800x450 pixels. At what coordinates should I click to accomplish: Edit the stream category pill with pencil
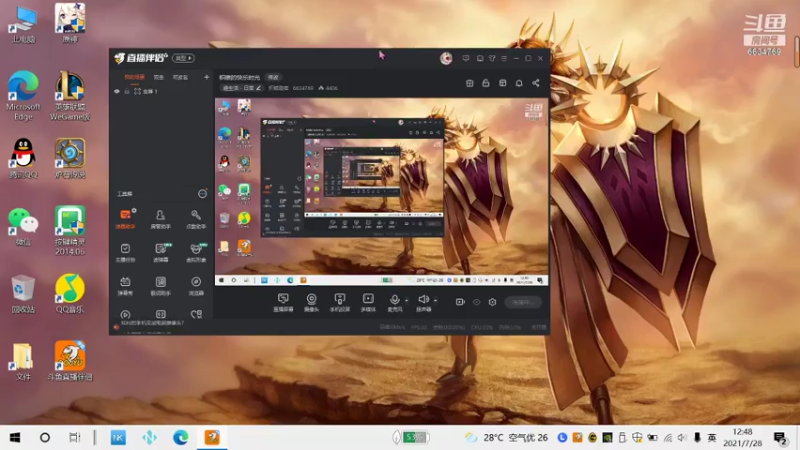tap(241, 88)
